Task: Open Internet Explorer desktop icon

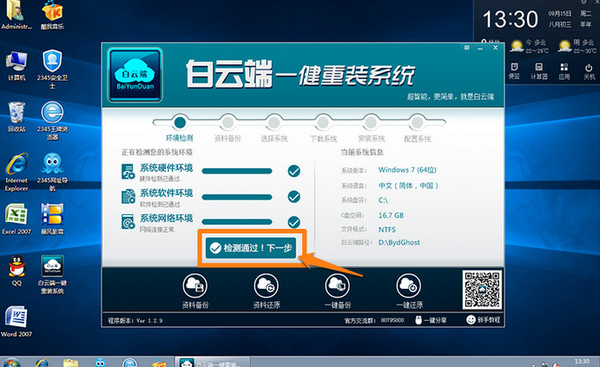Action: point(16,172)
